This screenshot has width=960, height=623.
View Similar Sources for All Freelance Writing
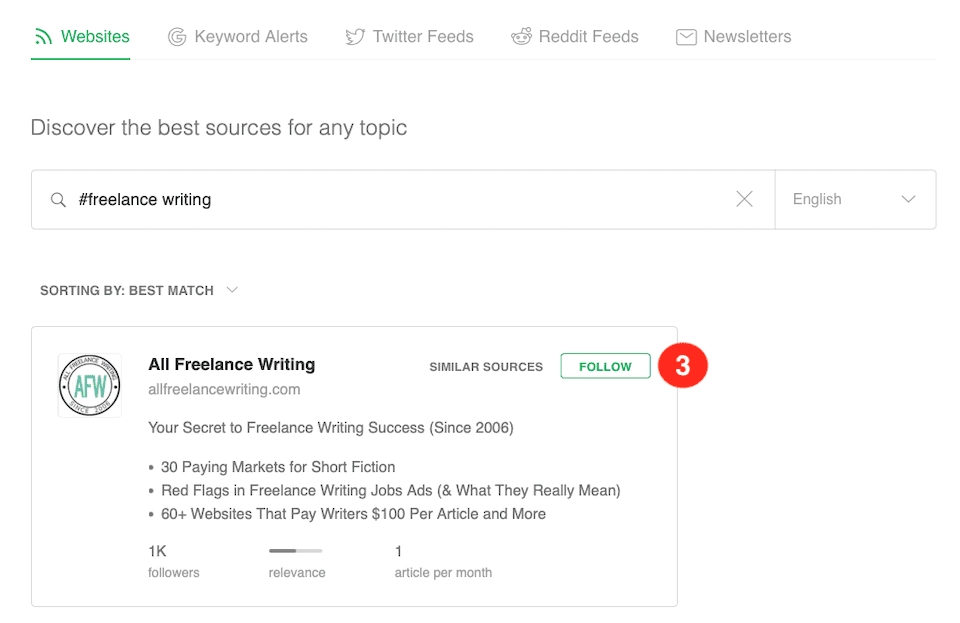[486, 367]
